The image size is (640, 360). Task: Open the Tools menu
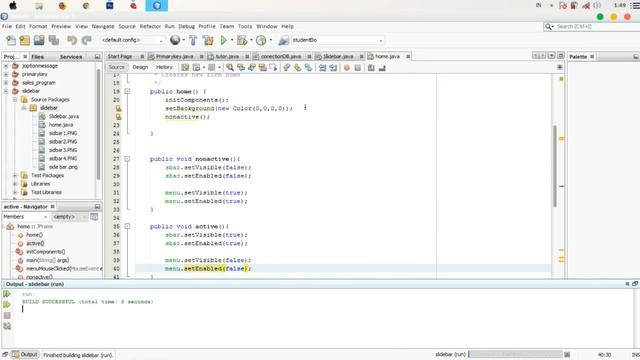(245, 26)
